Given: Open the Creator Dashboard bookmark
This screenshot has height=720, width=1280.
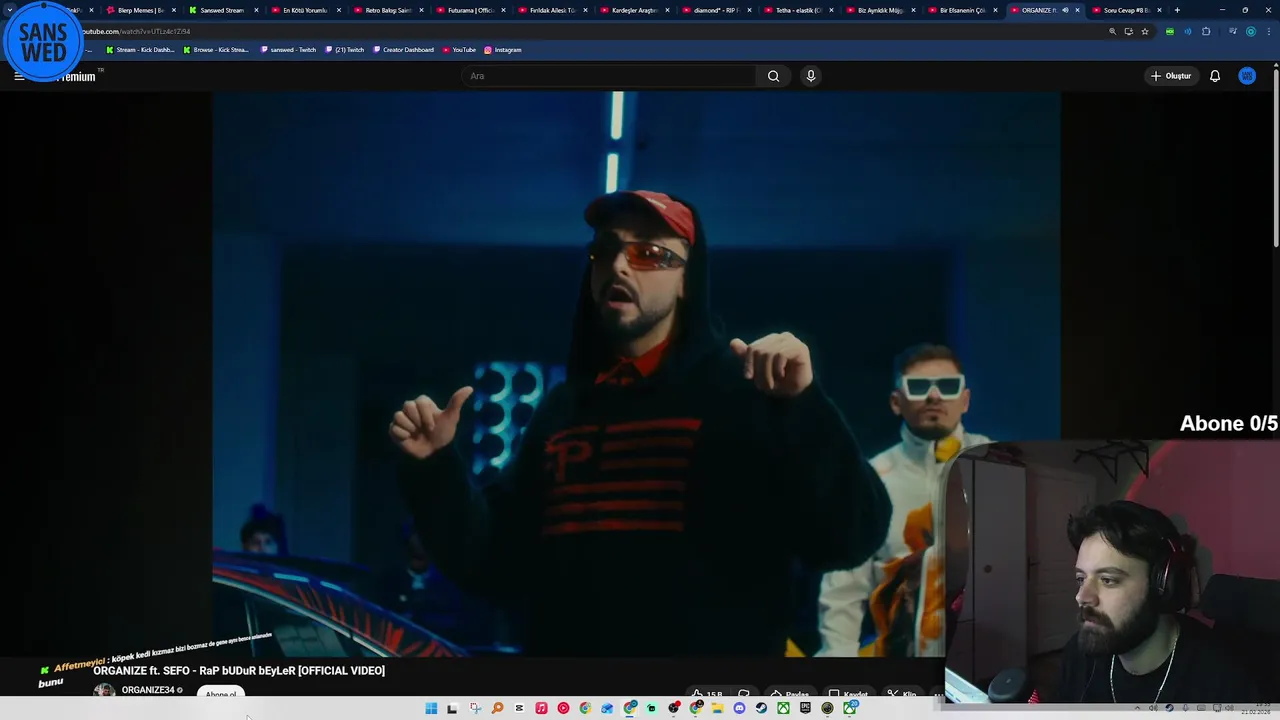Looking at the screenshot, I should tap(403, 49).
